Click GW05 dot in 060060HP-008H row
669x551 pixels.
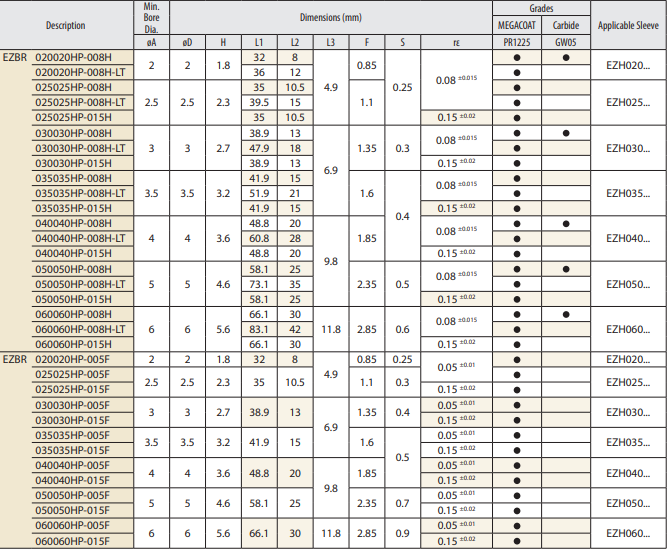(566, 315)
